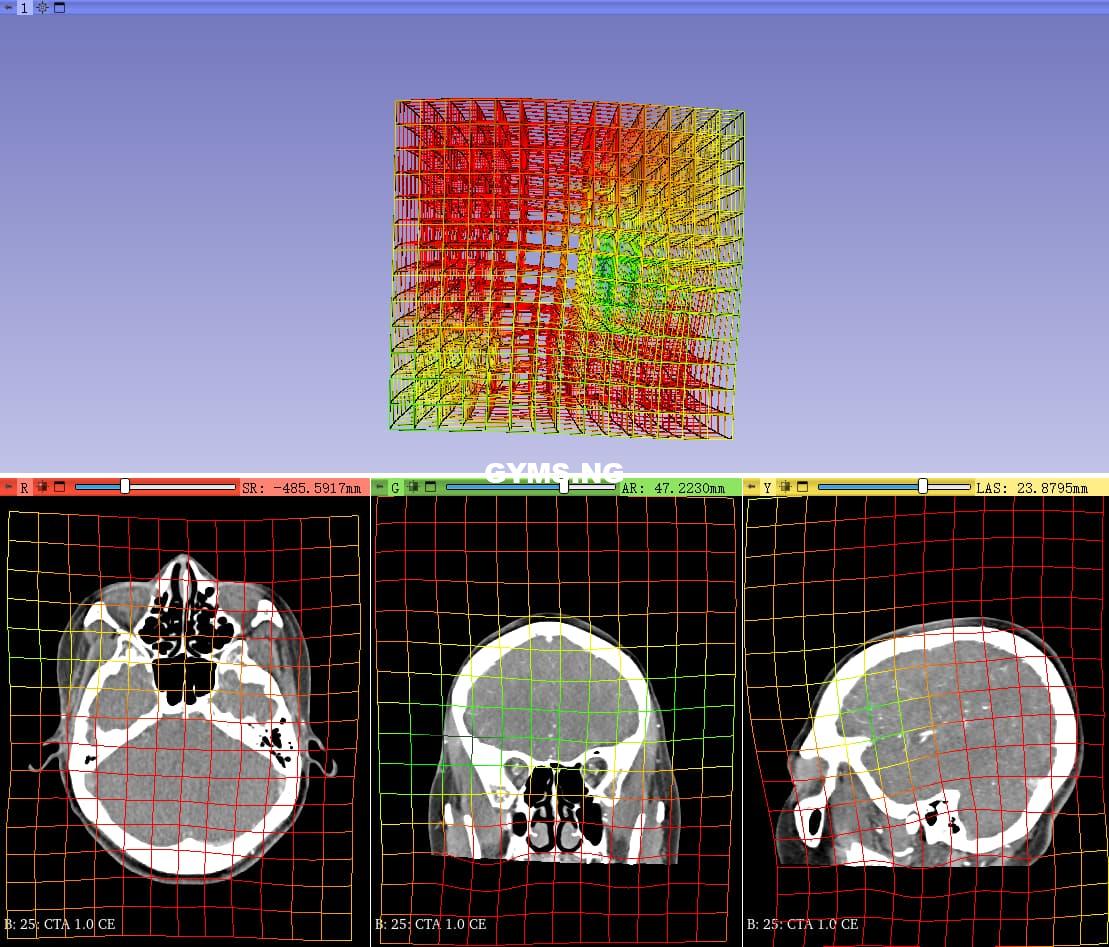Maximize the green slice view
This screenshot has width=1109, height=947.
(431, 487)
